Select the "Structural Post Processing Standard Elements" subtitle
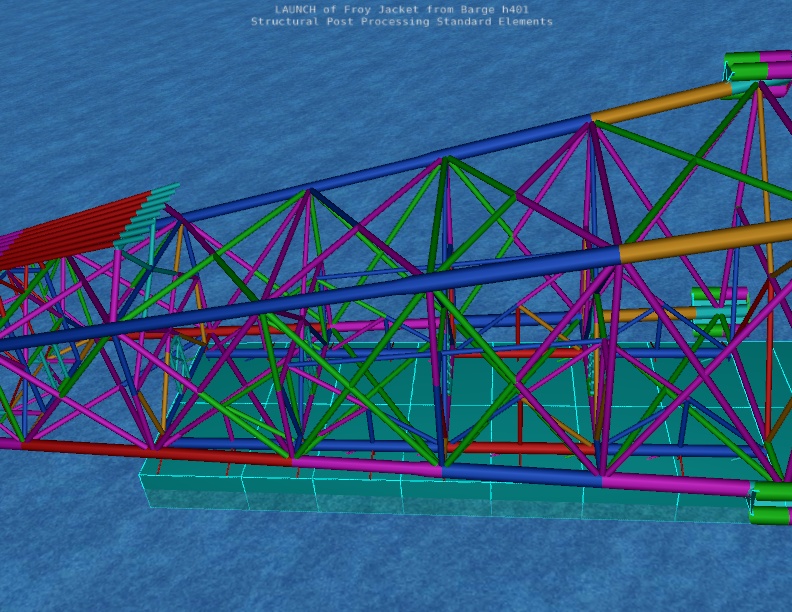This screenshot has height=612, width=792. click(x=401, y=21)
